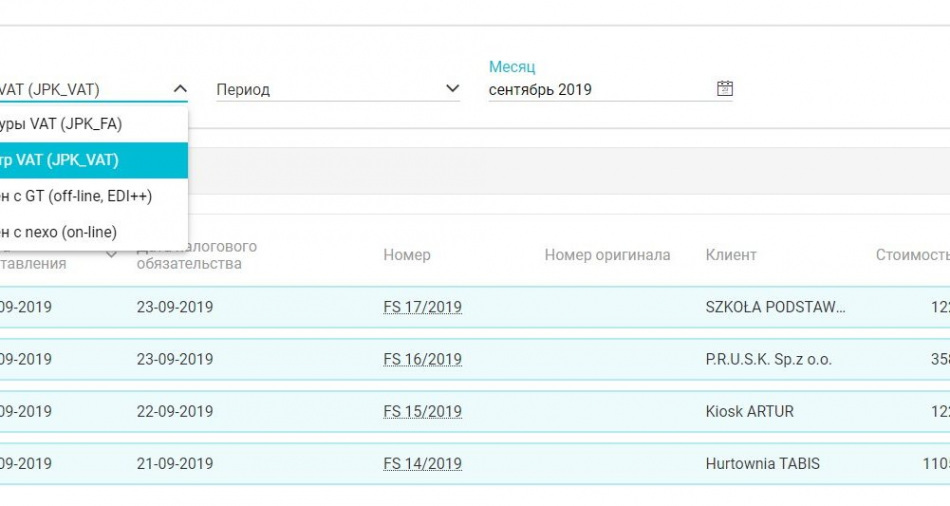Screen dimensions: 950x506
Task: Click the сентябрь 2019 month field
Action: pos(600,90)
